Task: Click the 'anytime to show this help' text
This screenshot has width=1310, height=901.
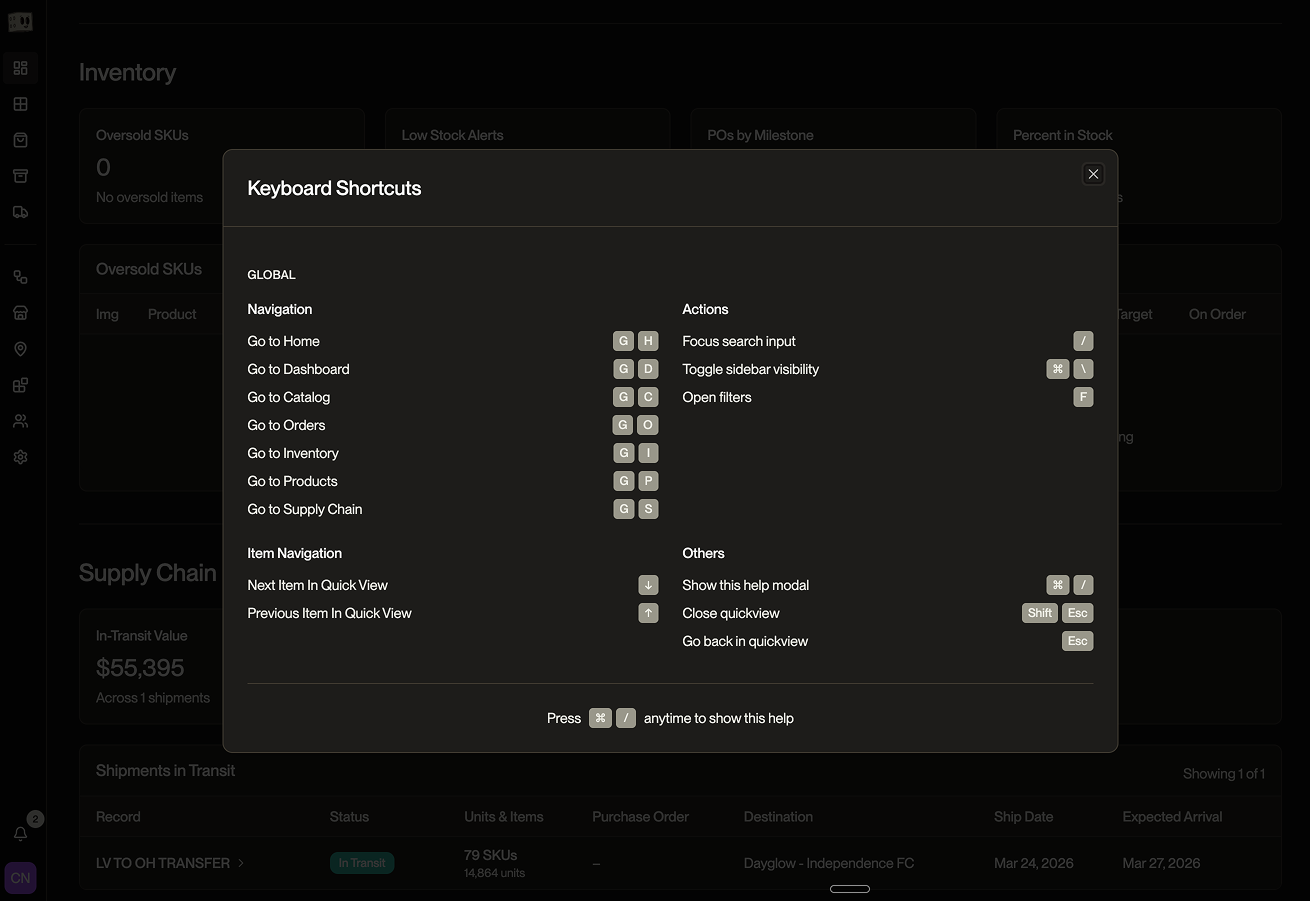Action: point(718,718)
